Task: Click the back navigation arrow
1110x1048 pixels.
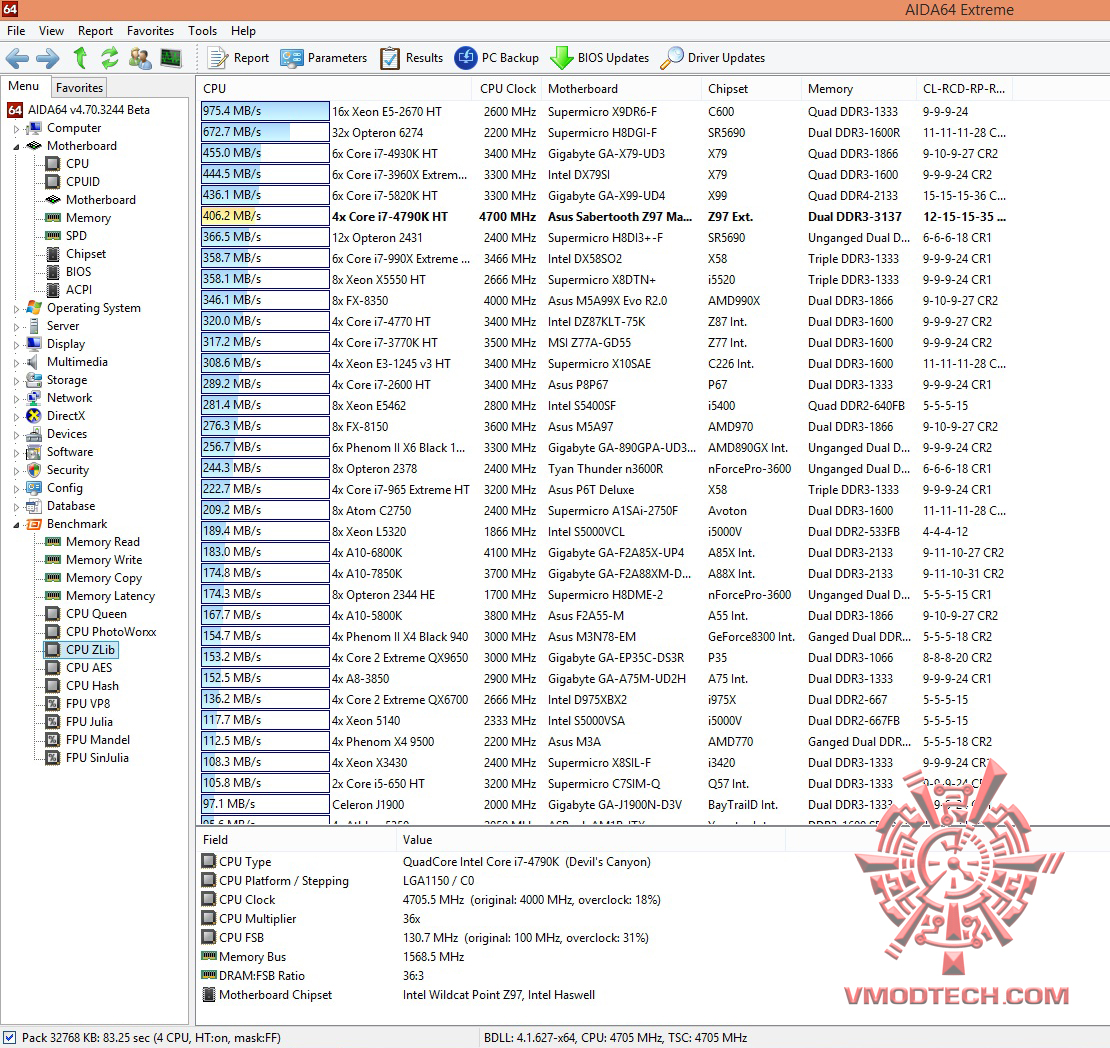Action: click(x=17, y=58)
